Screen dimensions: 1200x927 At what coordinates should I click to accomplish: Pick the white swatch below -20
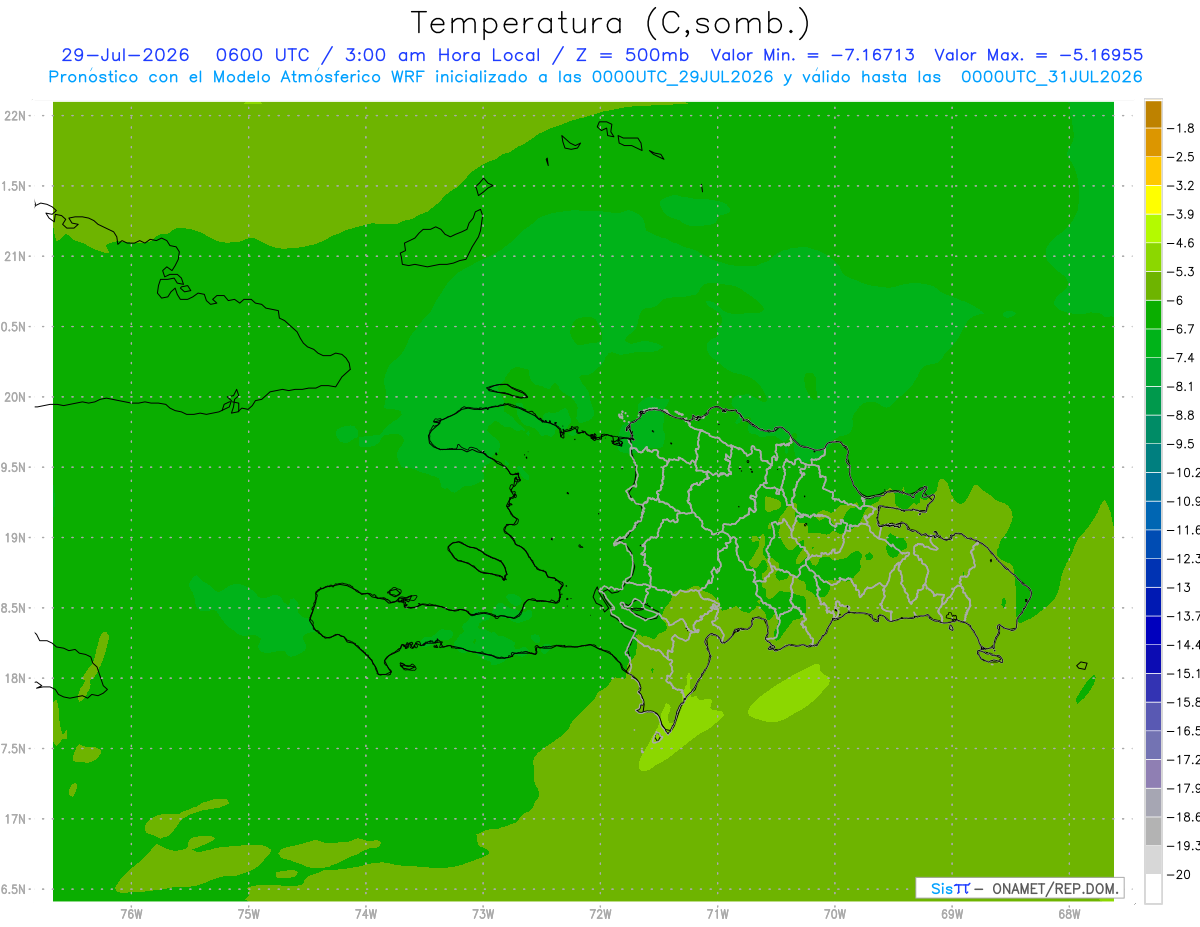[x=1153, y=889]
